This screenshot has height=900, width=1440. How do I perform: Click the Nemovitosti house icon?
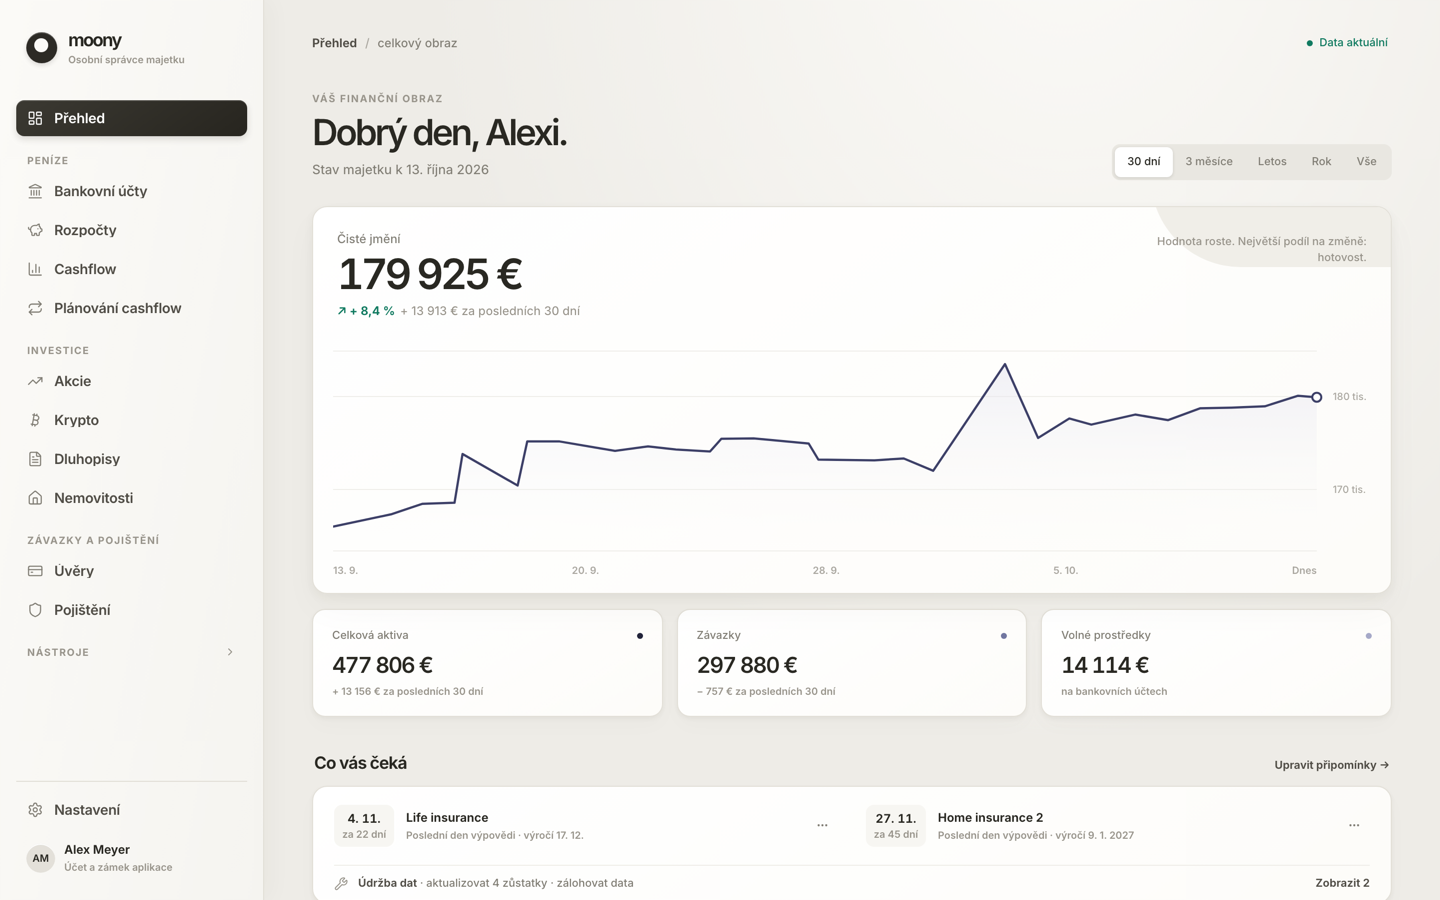[x=35, y=498]
